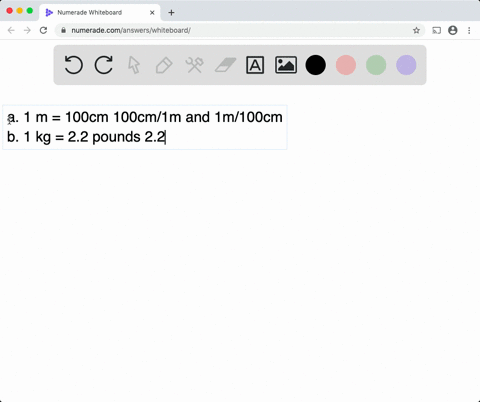
Task: Set drawing color to black
Action: pyautogui.click(x=316, y=65)
